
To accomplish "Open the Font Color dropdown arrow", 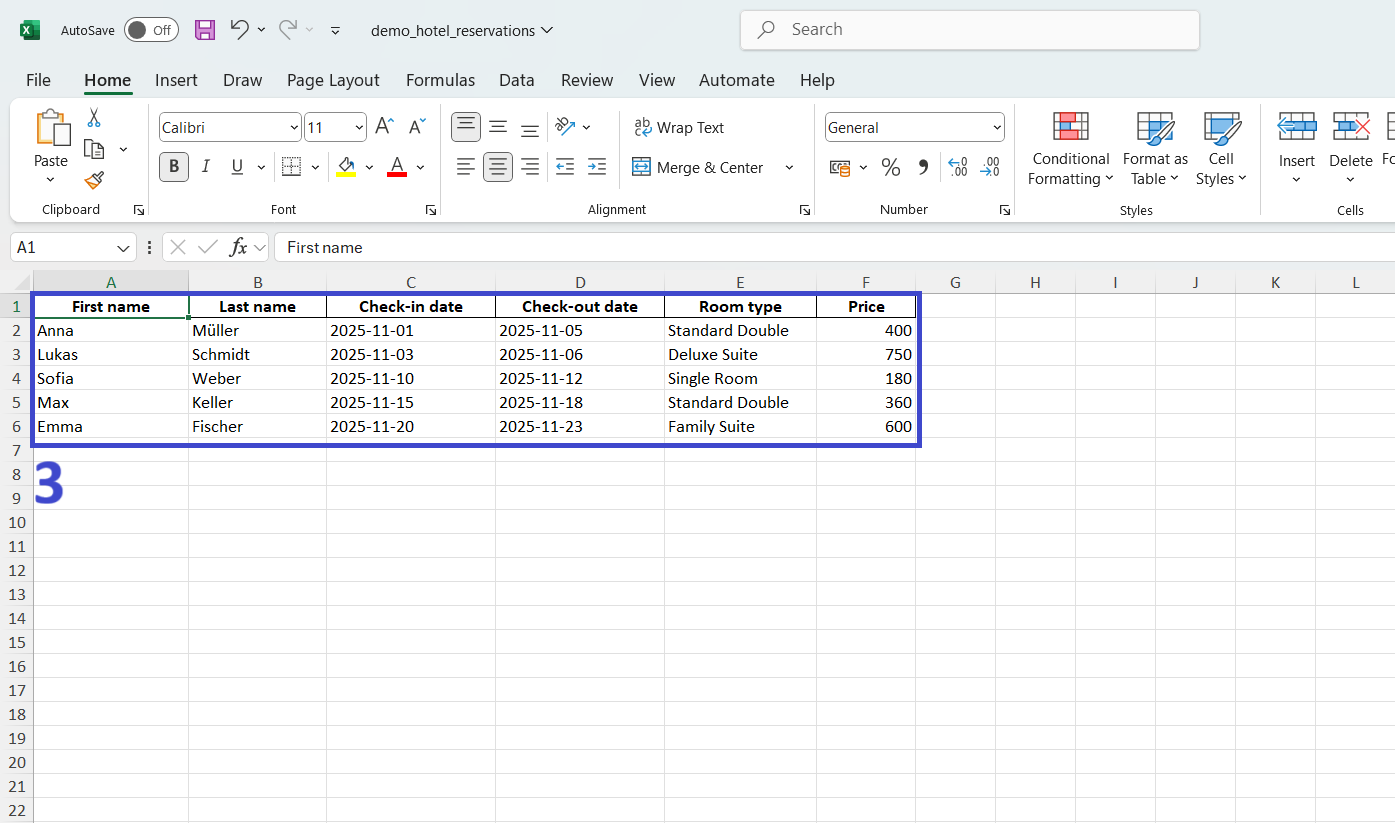I will coord(420,167).
